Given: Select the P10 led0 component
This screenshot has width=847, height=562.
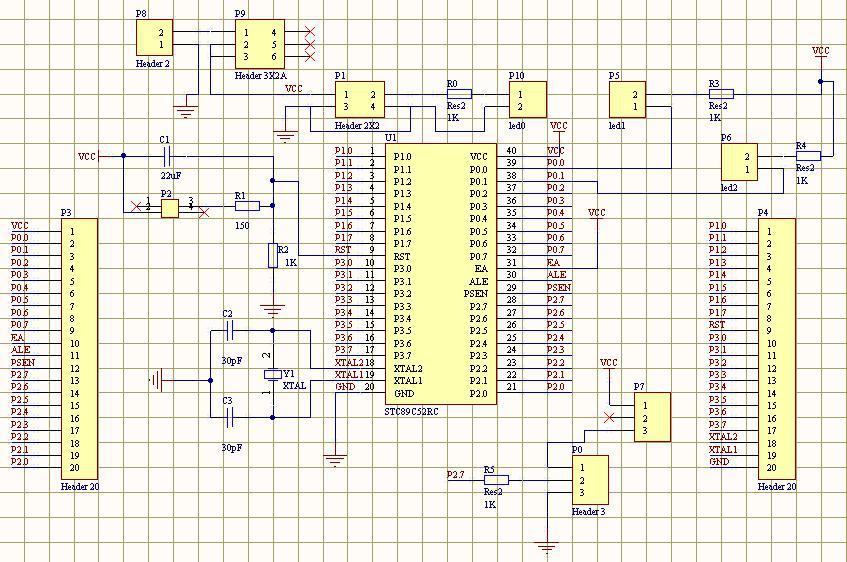Looking at the screenshot, I should click(x=528, y=100).
